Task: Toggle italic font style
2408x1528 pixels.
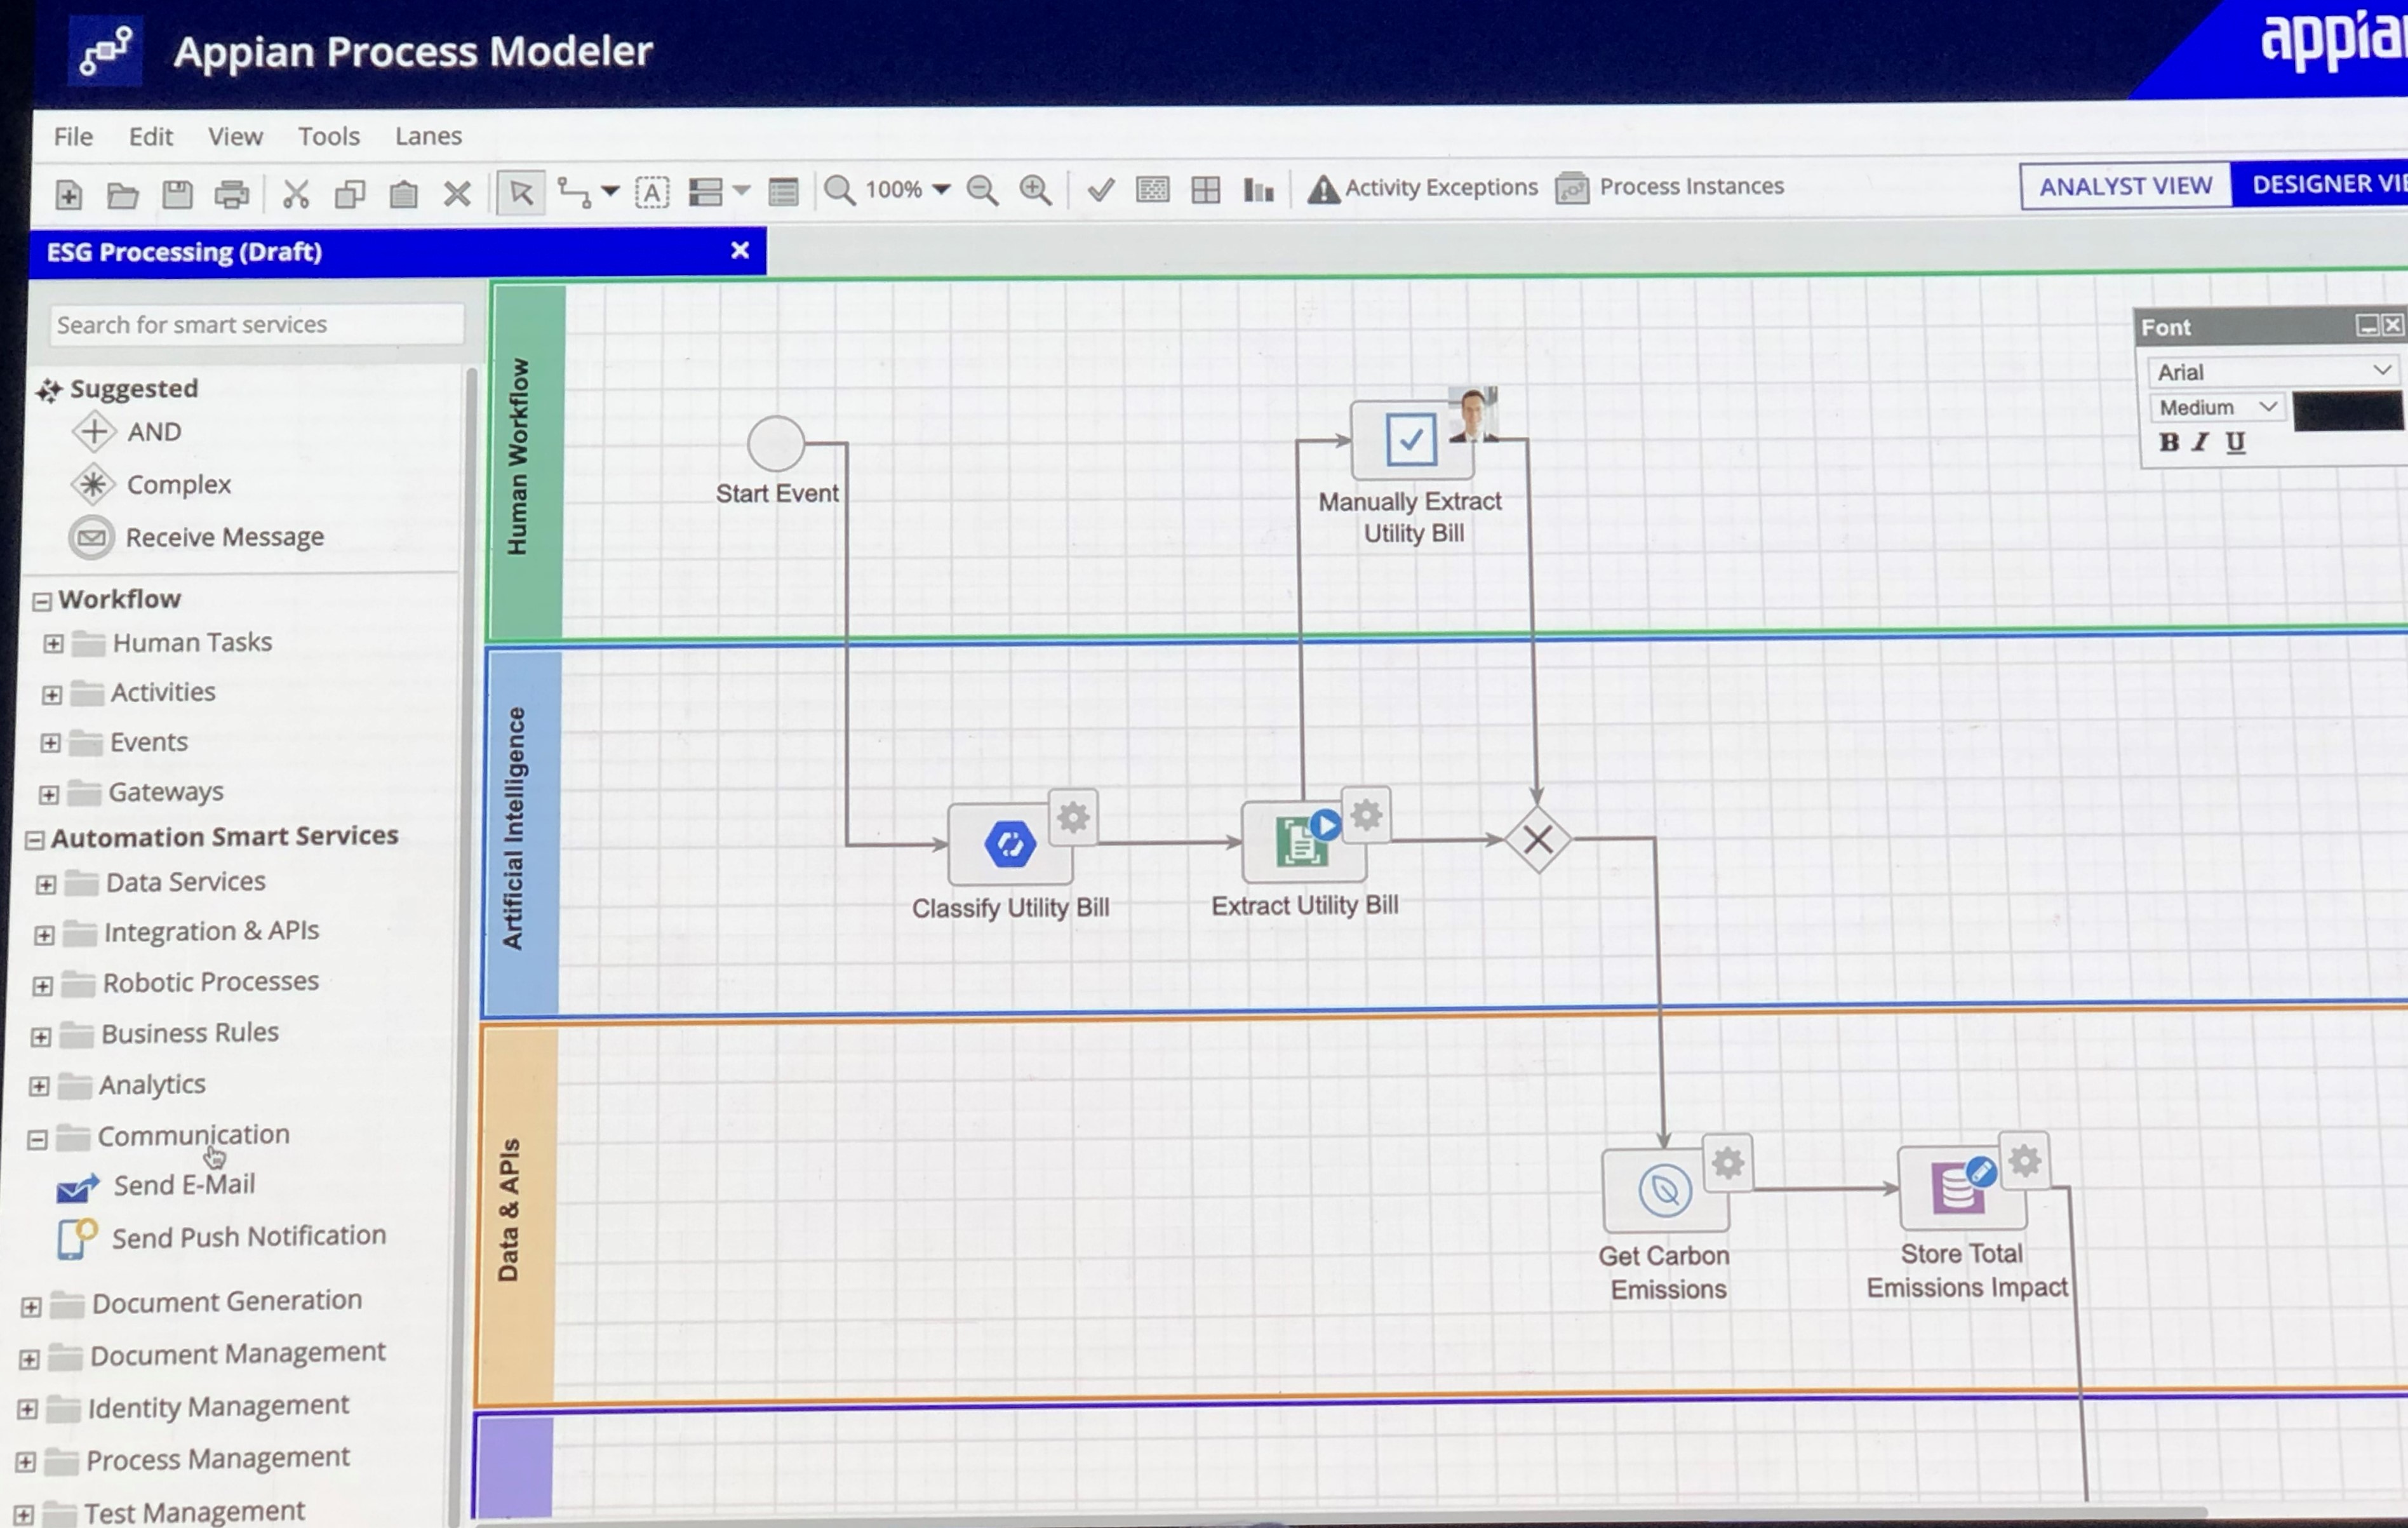Action: tap(2200, 442)
